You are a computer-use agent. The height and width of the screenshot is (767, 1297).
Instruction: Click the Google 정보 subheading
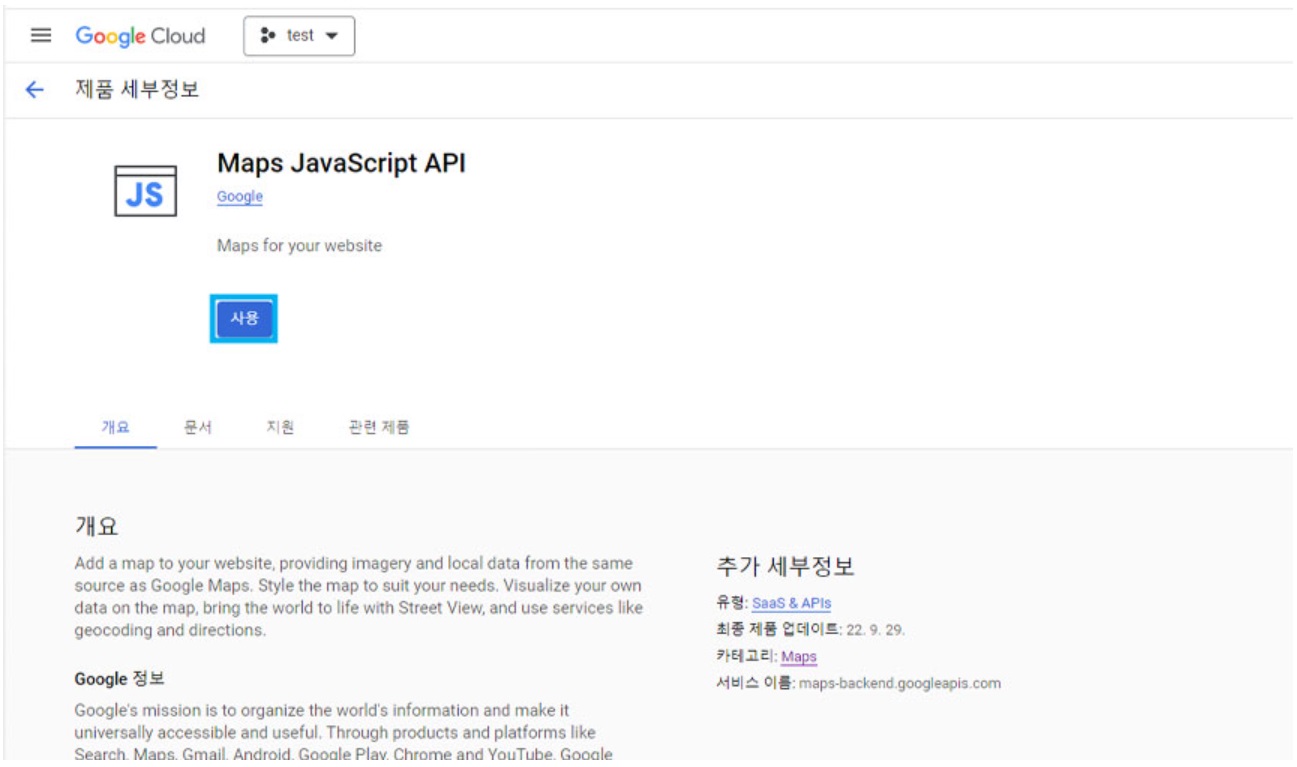(119, 679)
